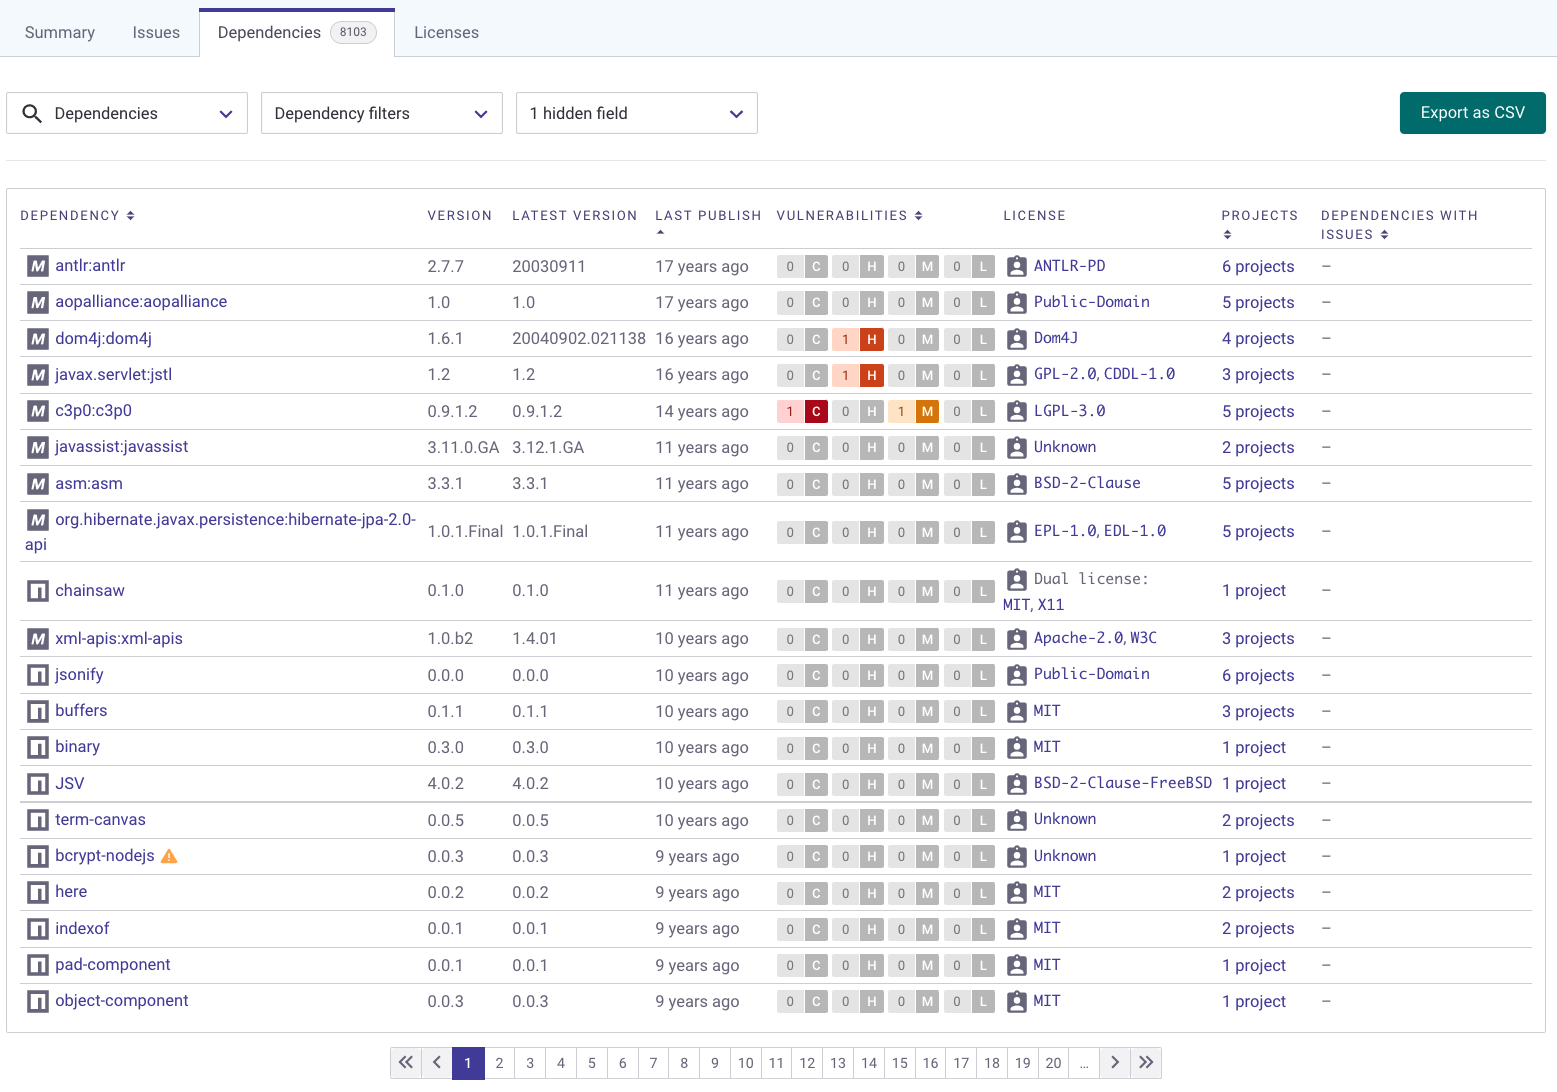Click the npm icon beside jsonify
This screenshot has height=1092, width=1557.
(x=38, y=675)
